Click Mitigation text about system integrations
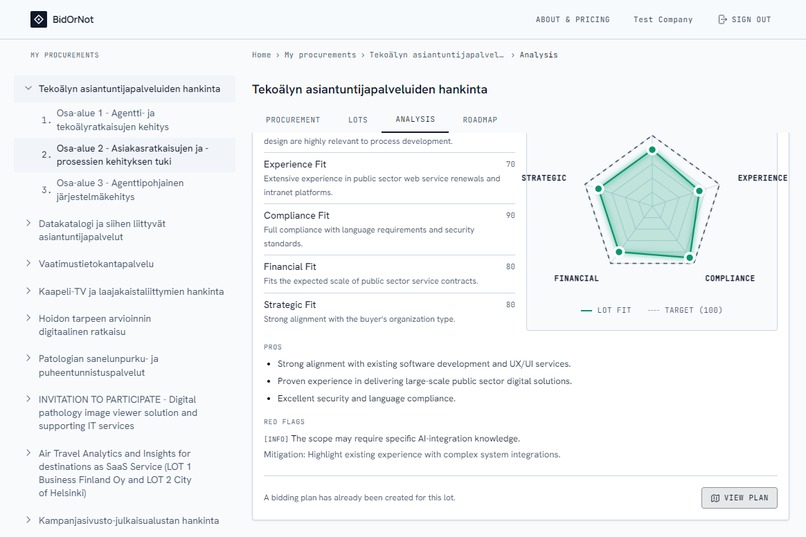Viewport: 806px width, 537px height. click(x=412, y=455)
